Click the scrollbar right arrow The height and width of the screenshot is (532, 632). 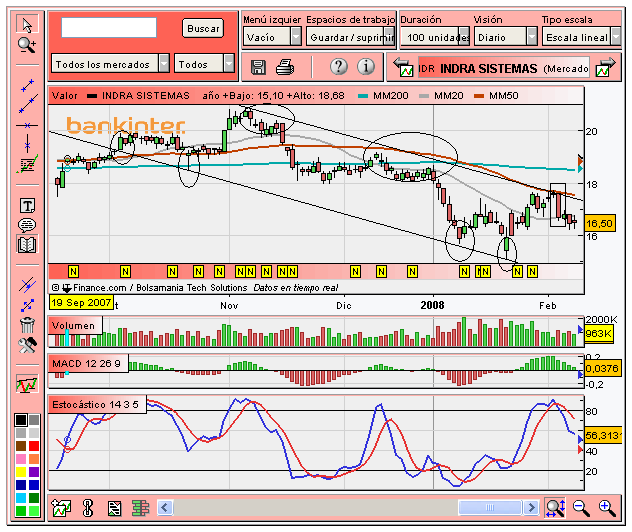[x=531, y=507]
